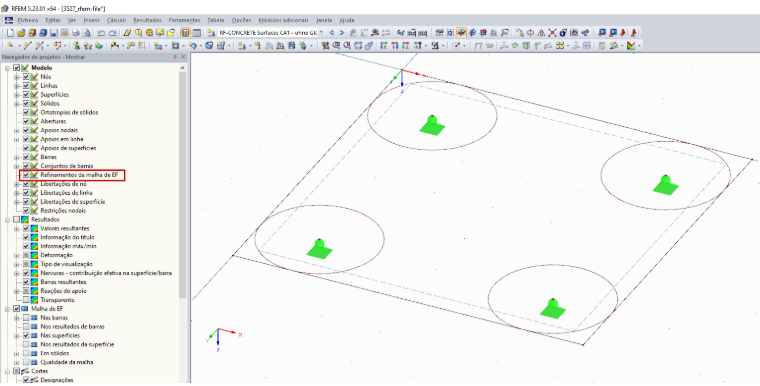The width and height of the screenshot is (760, 386).
Task: Open the RF-CONCRETE Surfaces load case dropdown
Action: pyautogui.click(x=321, y=33)
